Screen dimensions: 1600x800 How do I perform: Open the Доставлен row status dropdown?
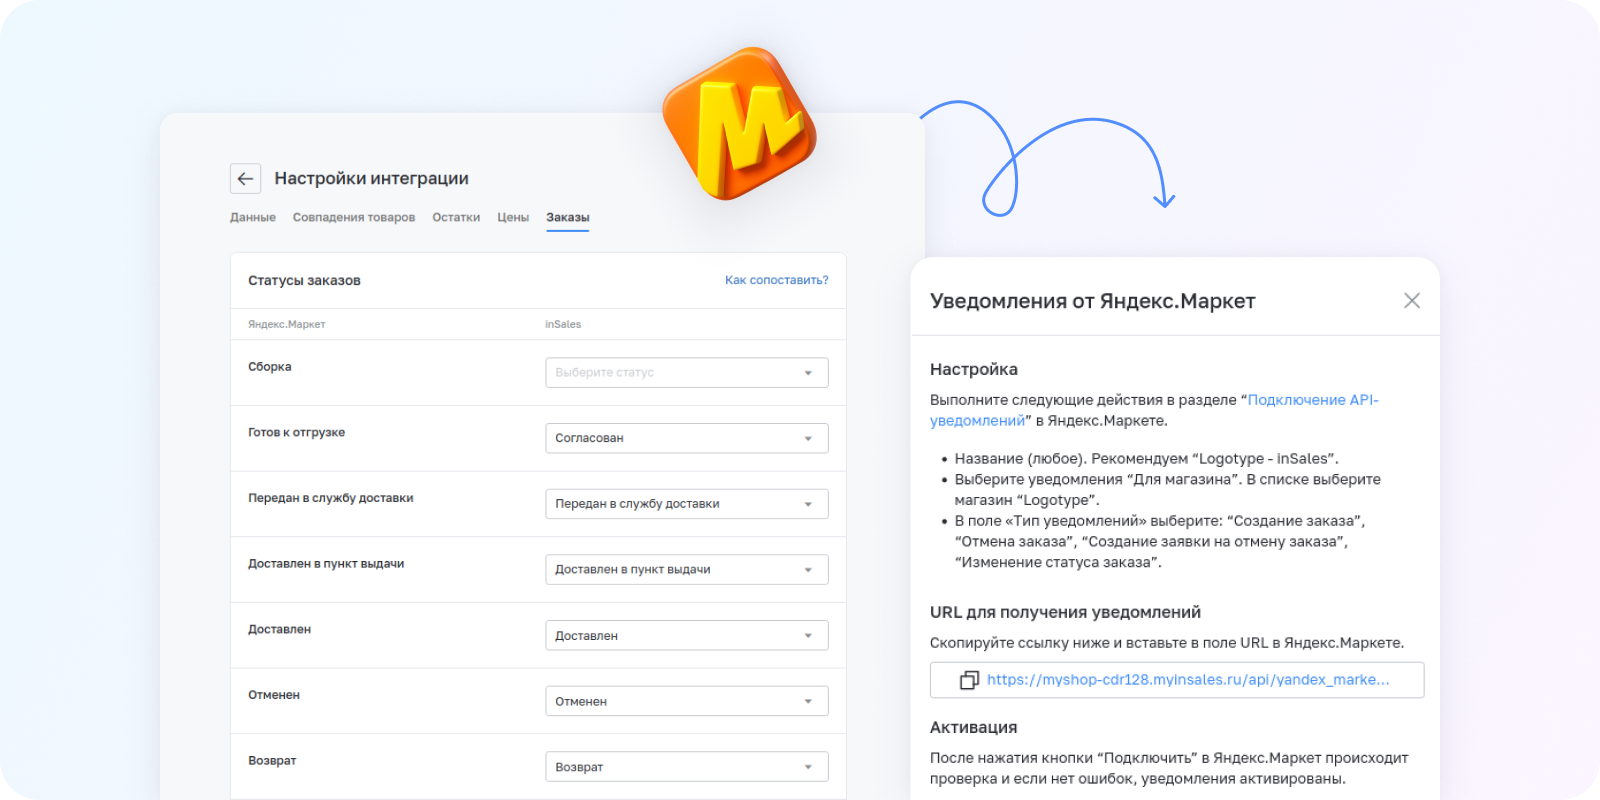687,635
